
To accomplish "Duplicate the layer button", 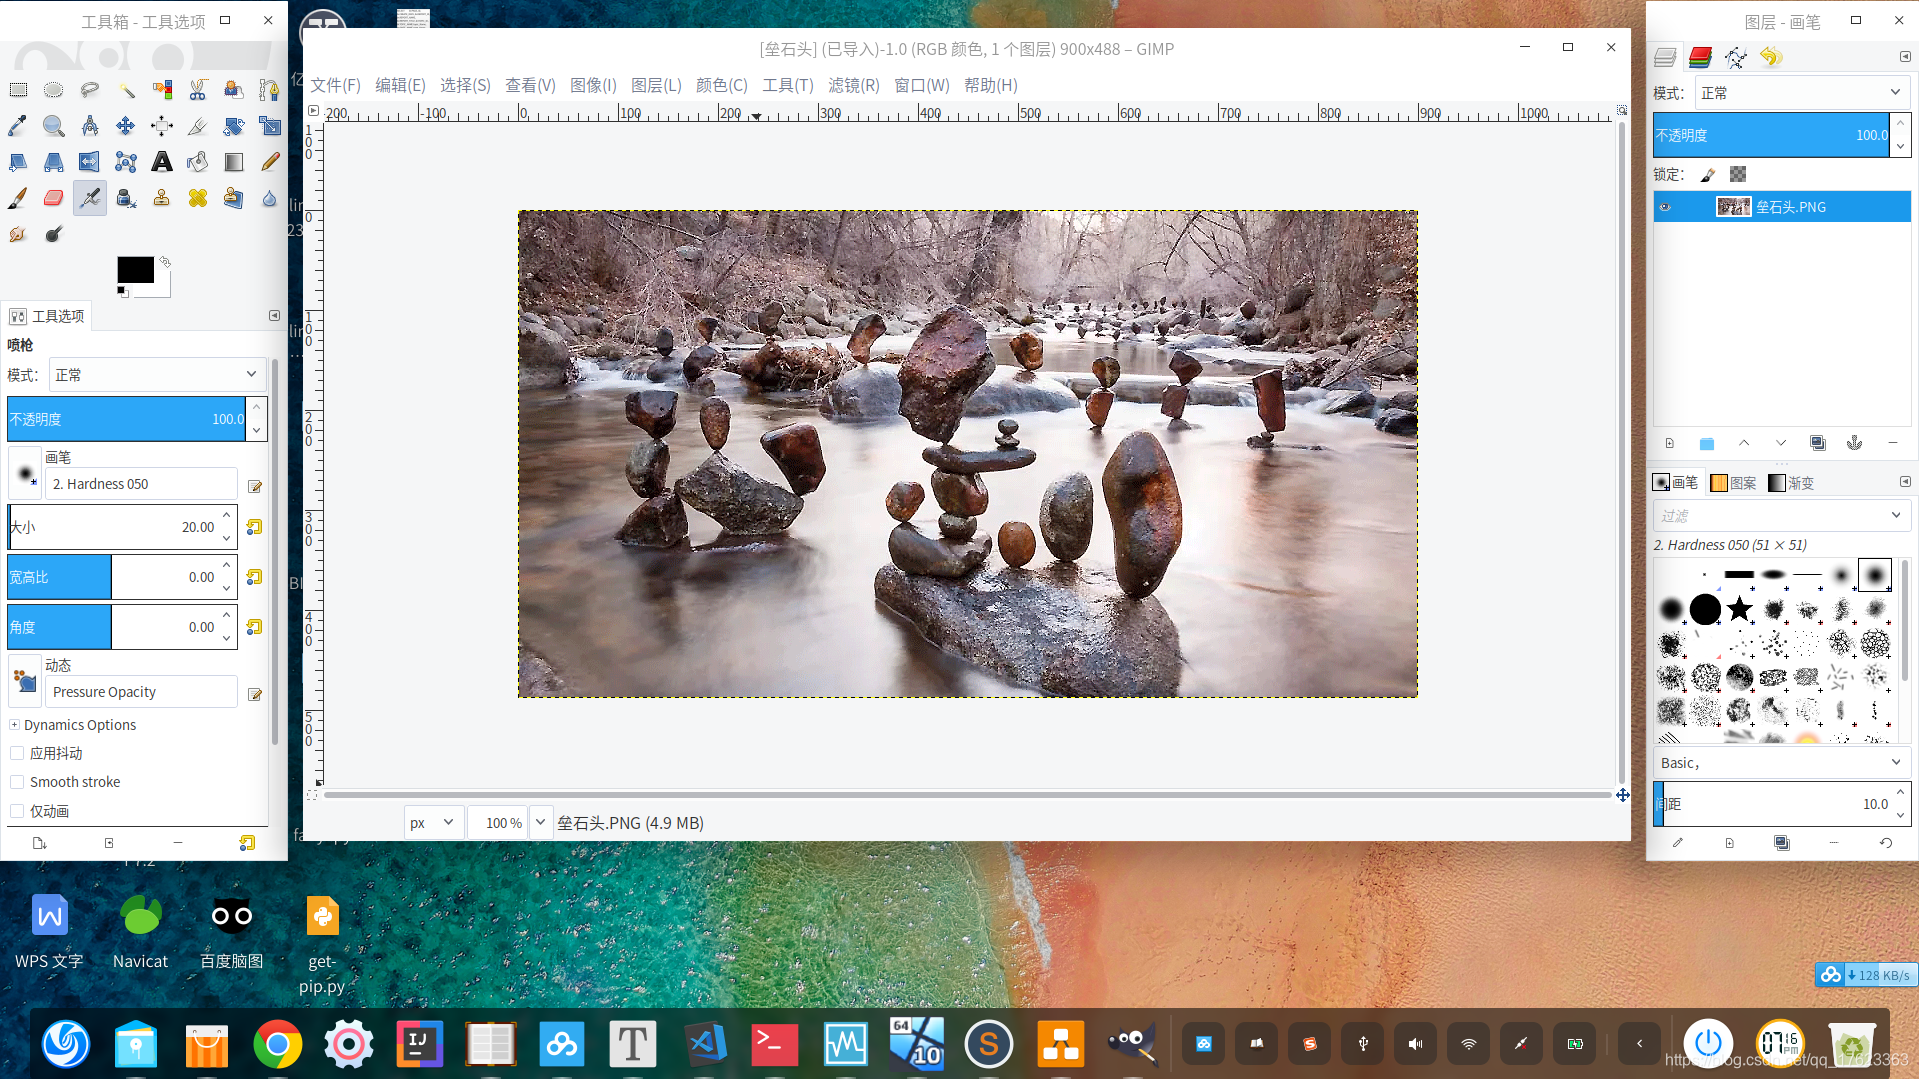I will pyautogui.click(x=1818, y=443).
